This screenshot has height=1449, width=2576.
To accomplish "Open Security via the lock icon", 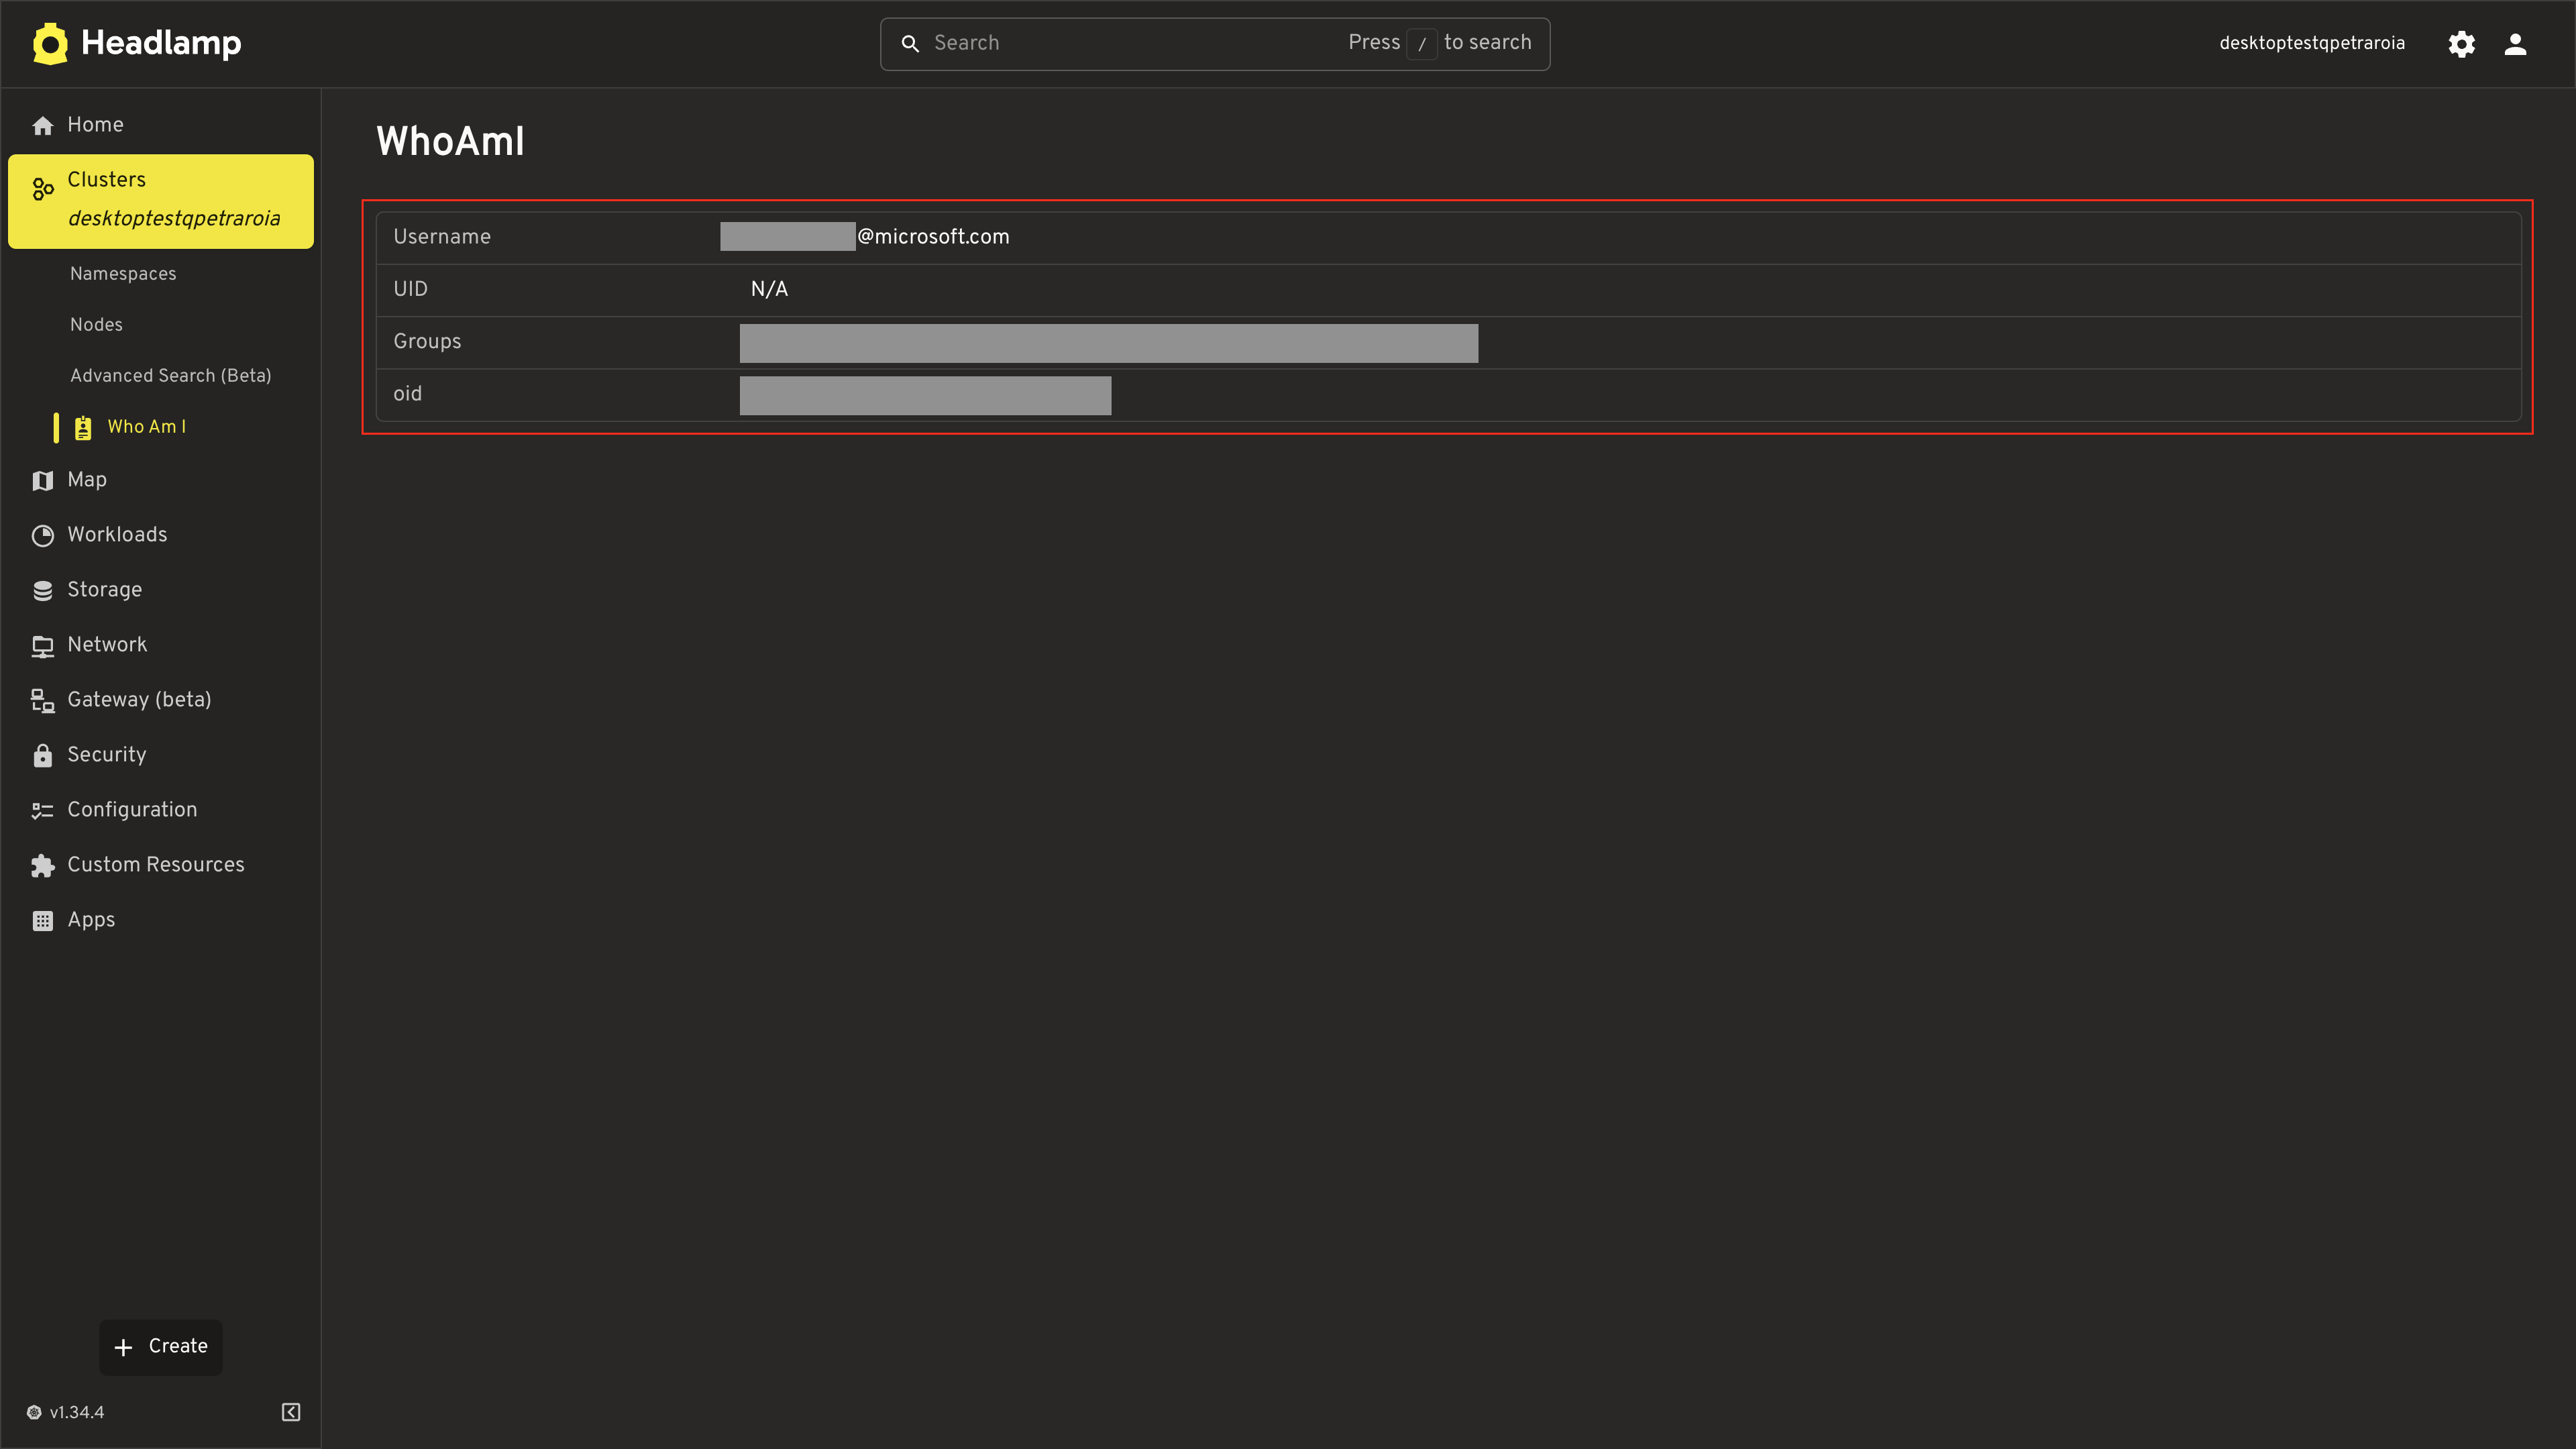I will tap(42, 754).
